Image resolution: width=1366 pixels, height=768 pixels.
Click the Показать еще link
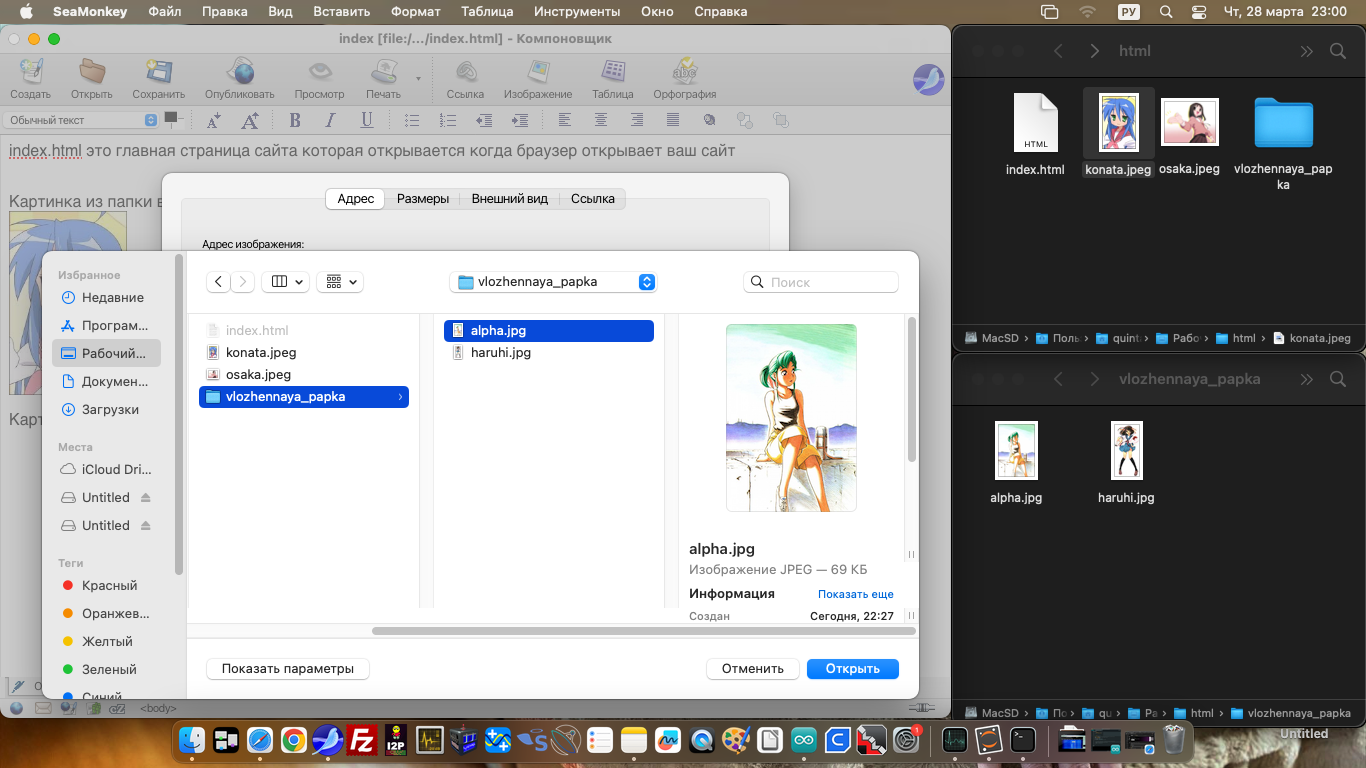coord(855,594)
